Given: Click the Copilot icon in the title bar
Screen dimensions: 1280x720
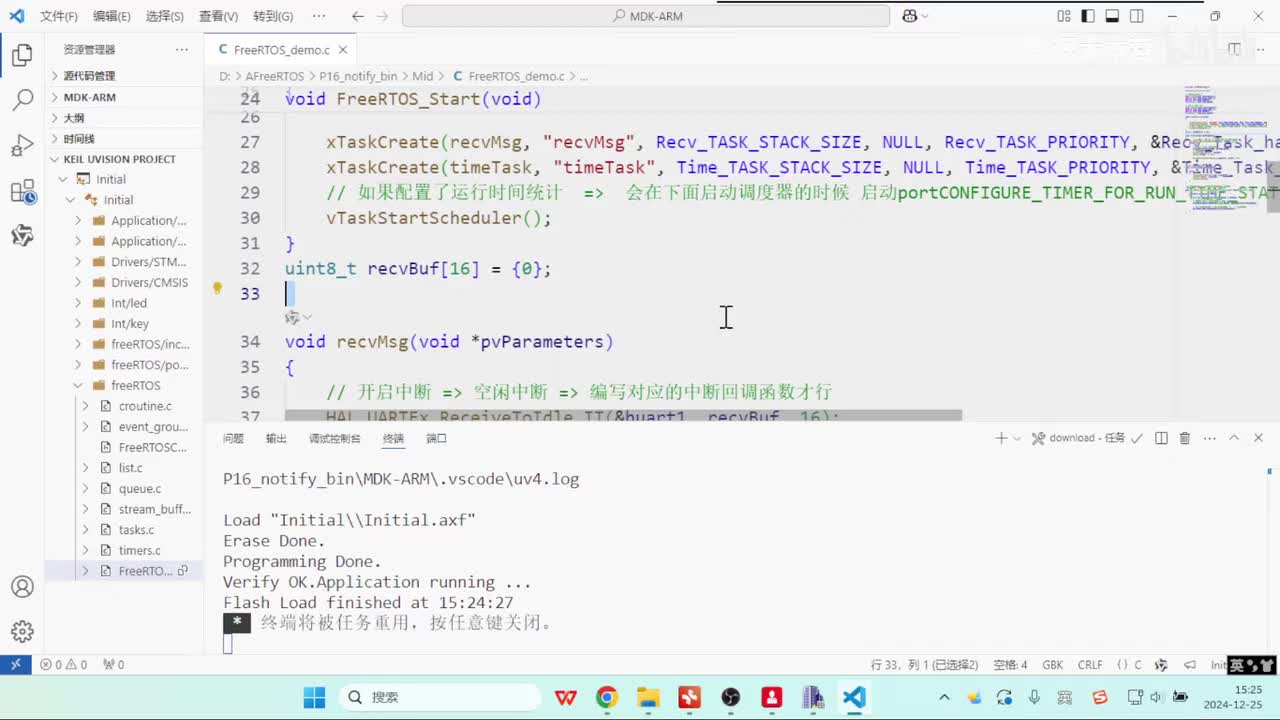Looking at the screenshot, I should click(910, 16).
